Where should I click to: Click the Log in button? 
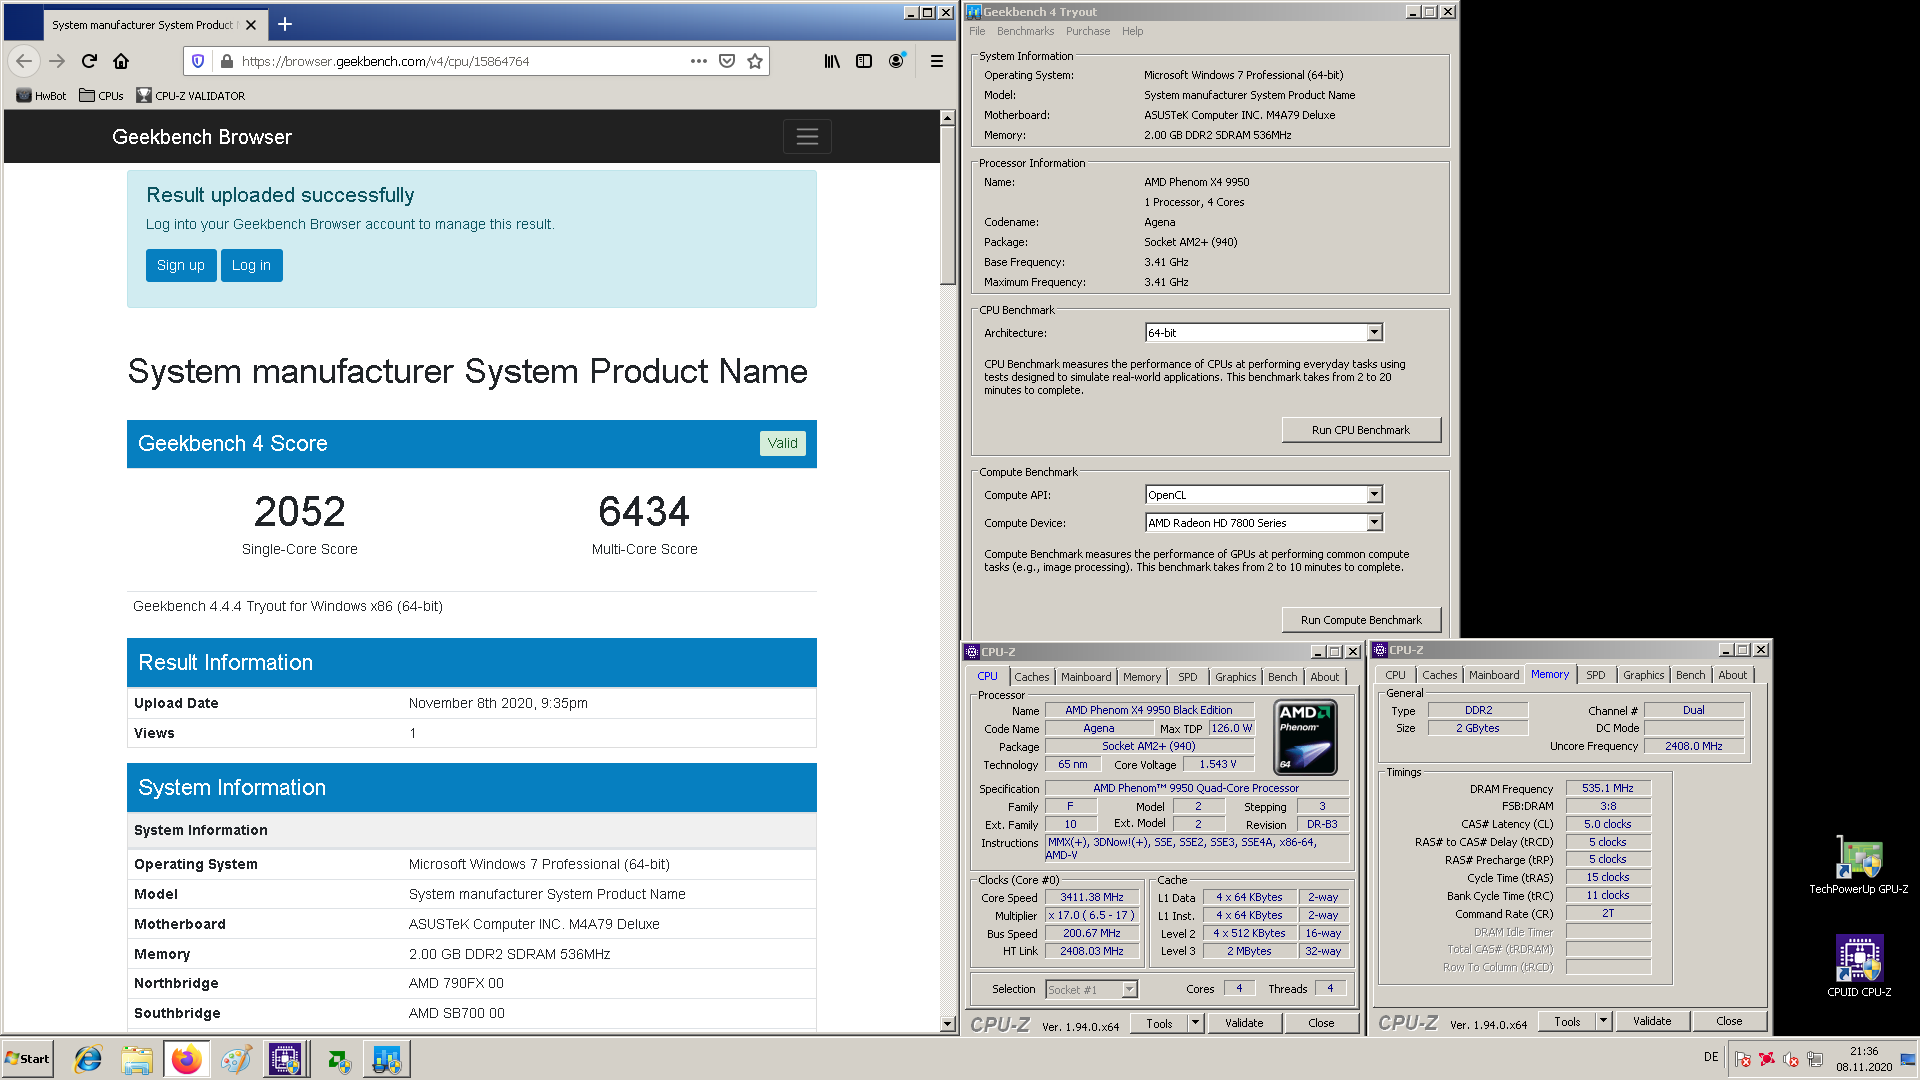point(251,265)
